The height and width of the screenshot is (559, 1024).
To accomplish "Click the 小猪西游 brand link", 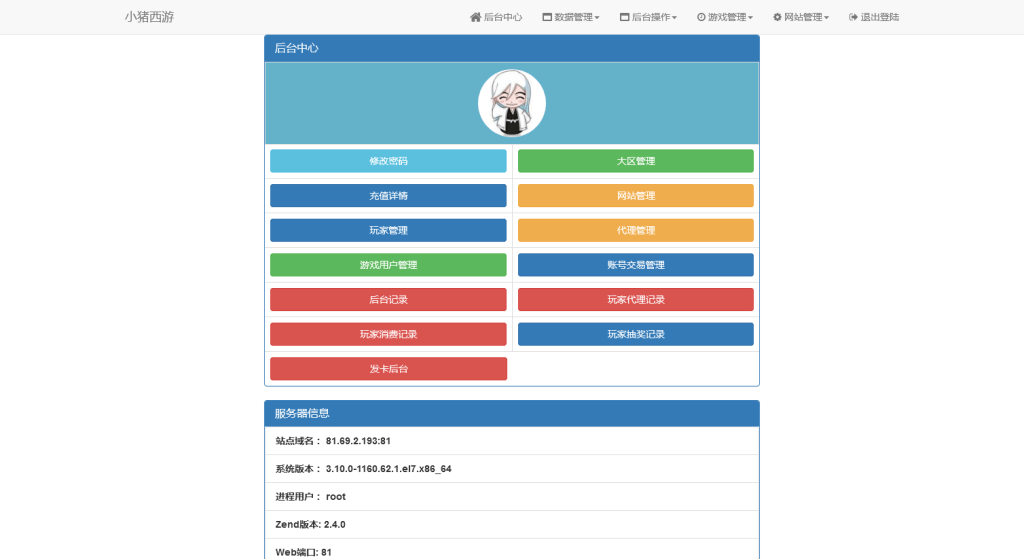I will pyautogui.click(x=150, y=17).
